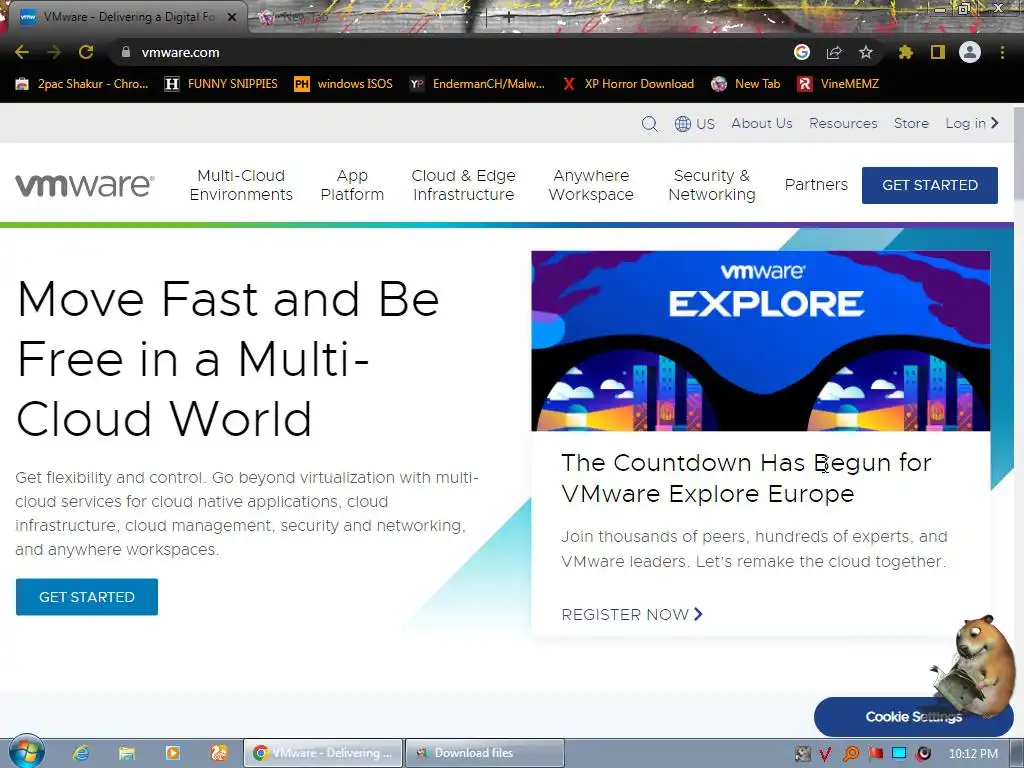Open the Windows Start orb
Screen dimensions: 1024x768
27,752
